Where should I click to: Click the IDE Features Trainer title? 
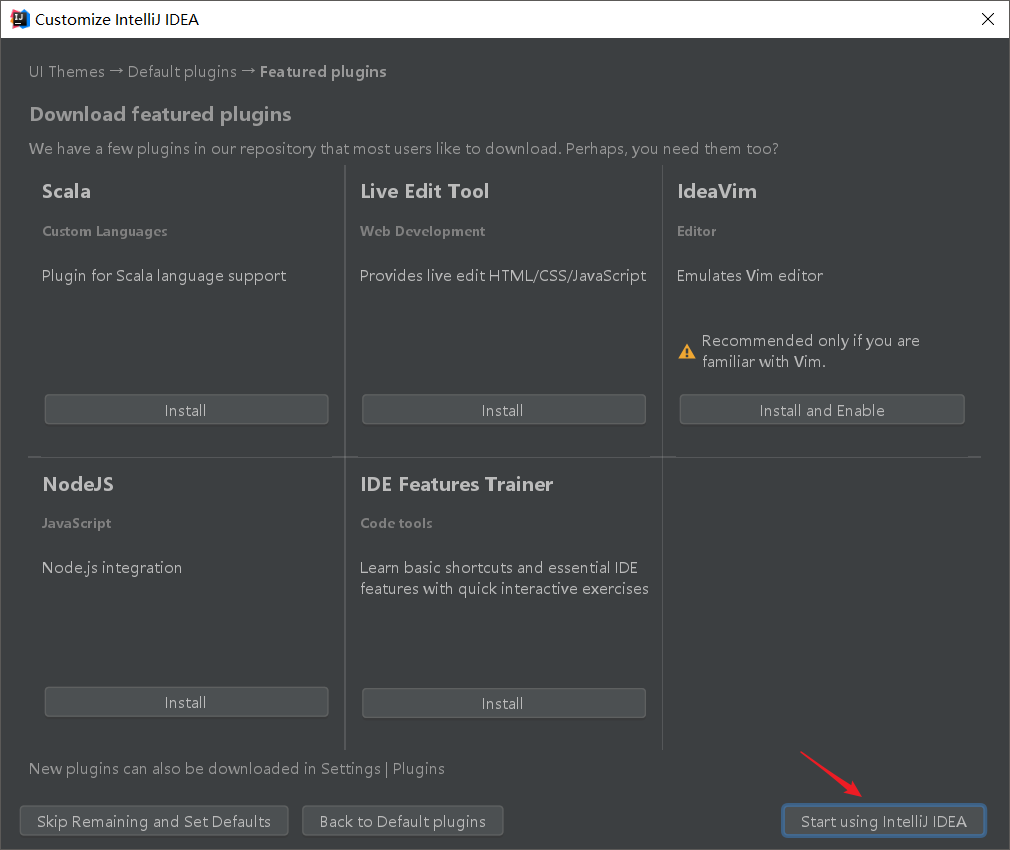(x=457, y=484)
